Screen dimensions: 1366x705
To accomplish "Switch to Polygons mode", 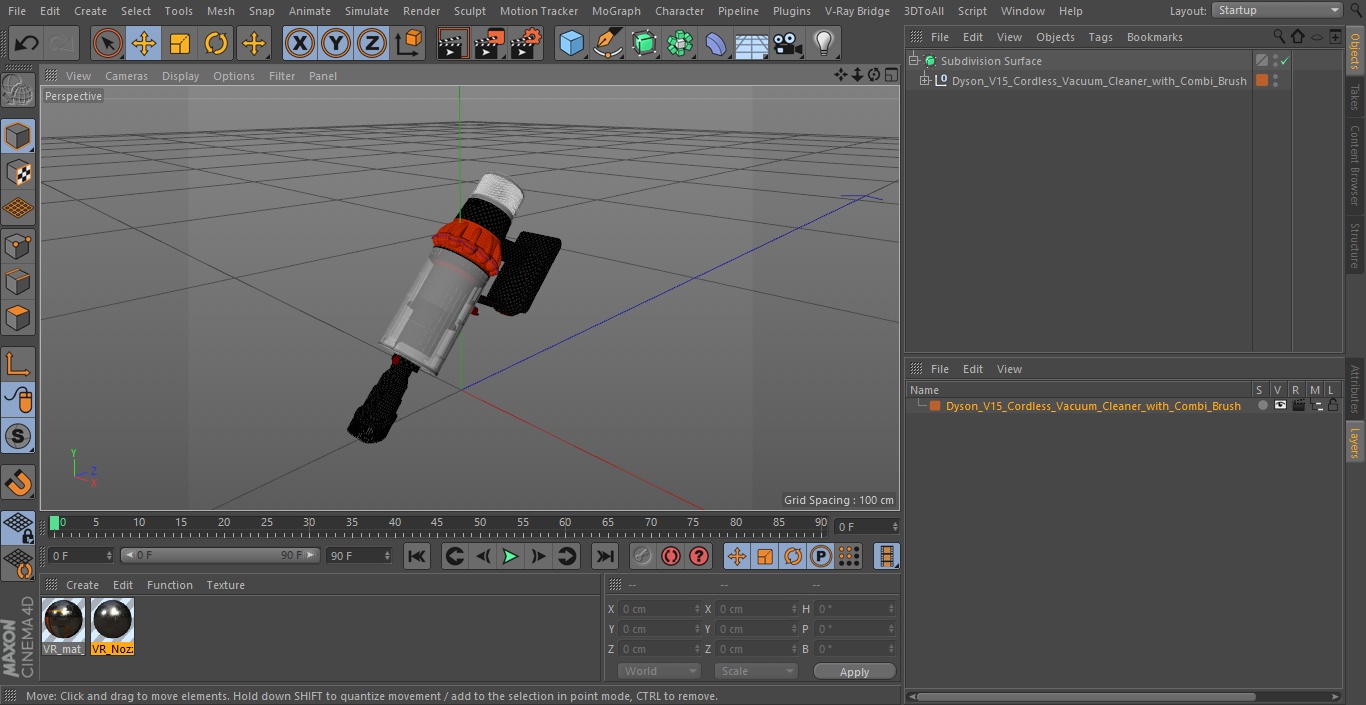I will [18, 319].
